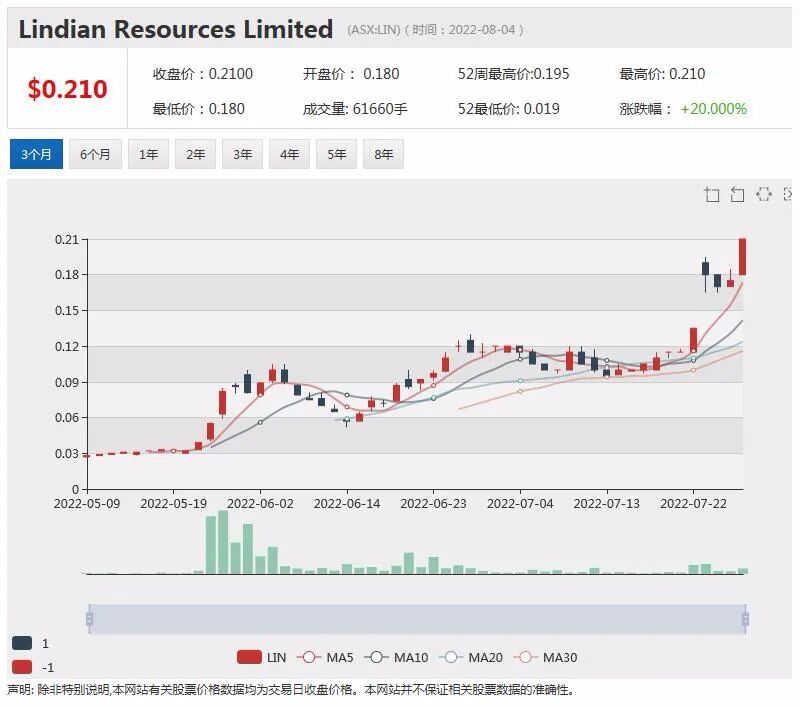Click the last tall red candlestick reaching 0.21
This screenshot has width=800, height=707.
coord(742,257)
